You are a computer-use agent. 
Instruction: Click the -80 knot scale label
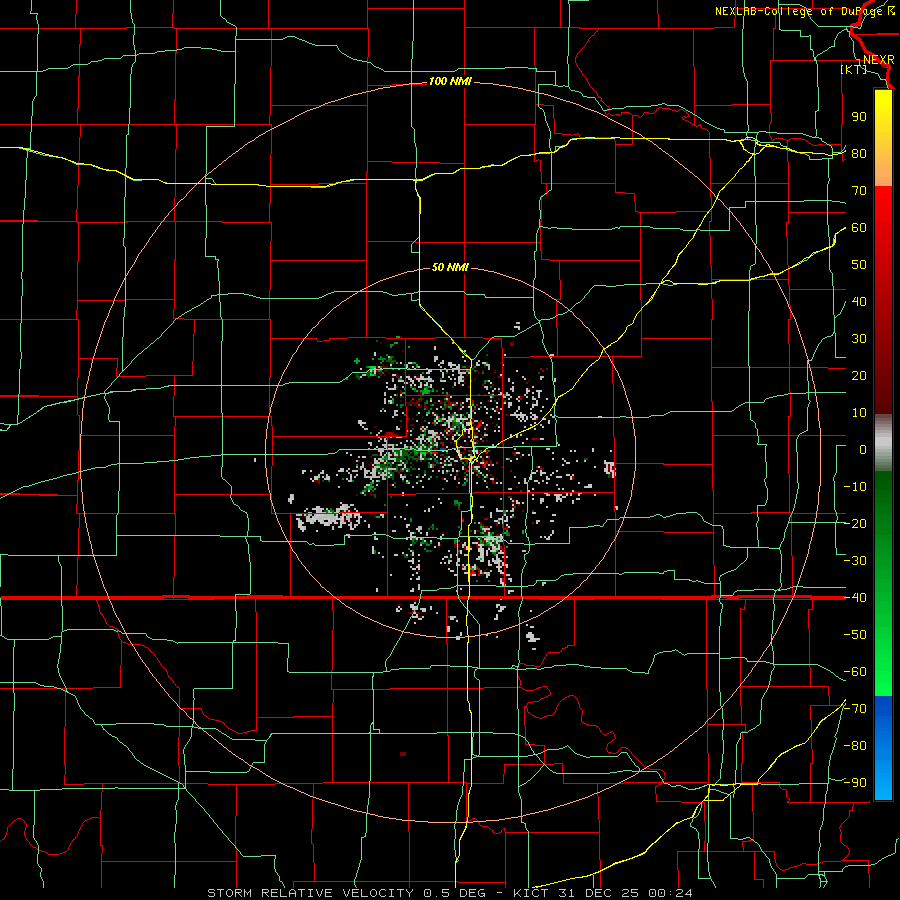(855, 746)
